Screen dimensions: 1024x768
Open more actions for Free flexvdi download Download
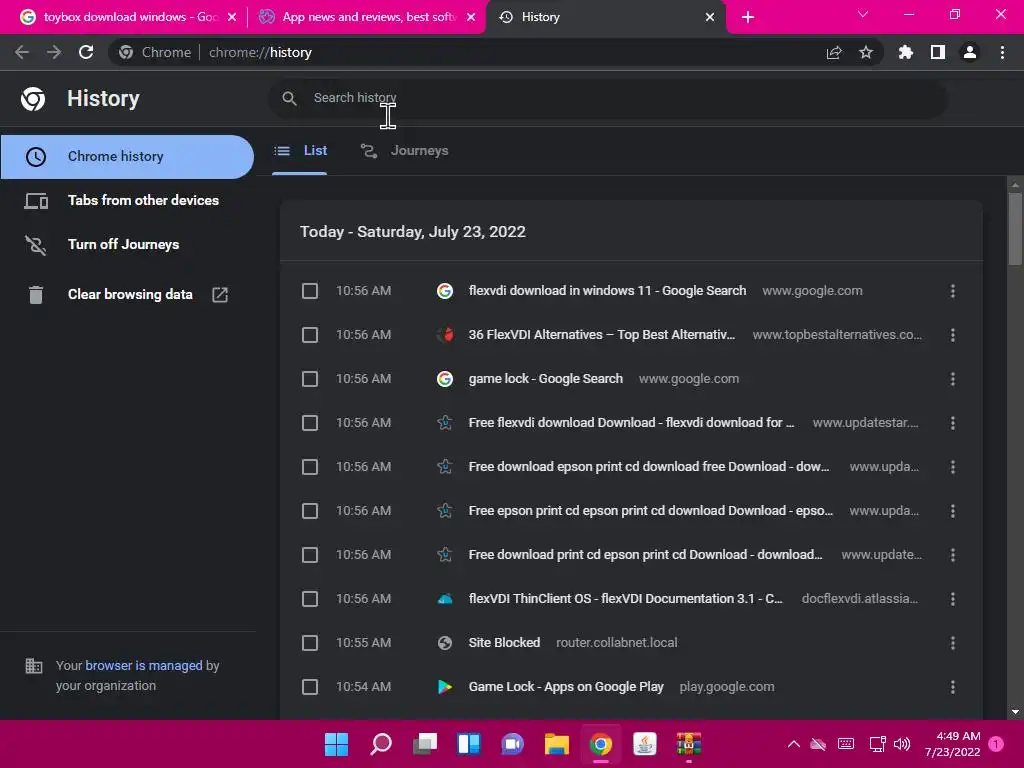[x=953, y=423]
